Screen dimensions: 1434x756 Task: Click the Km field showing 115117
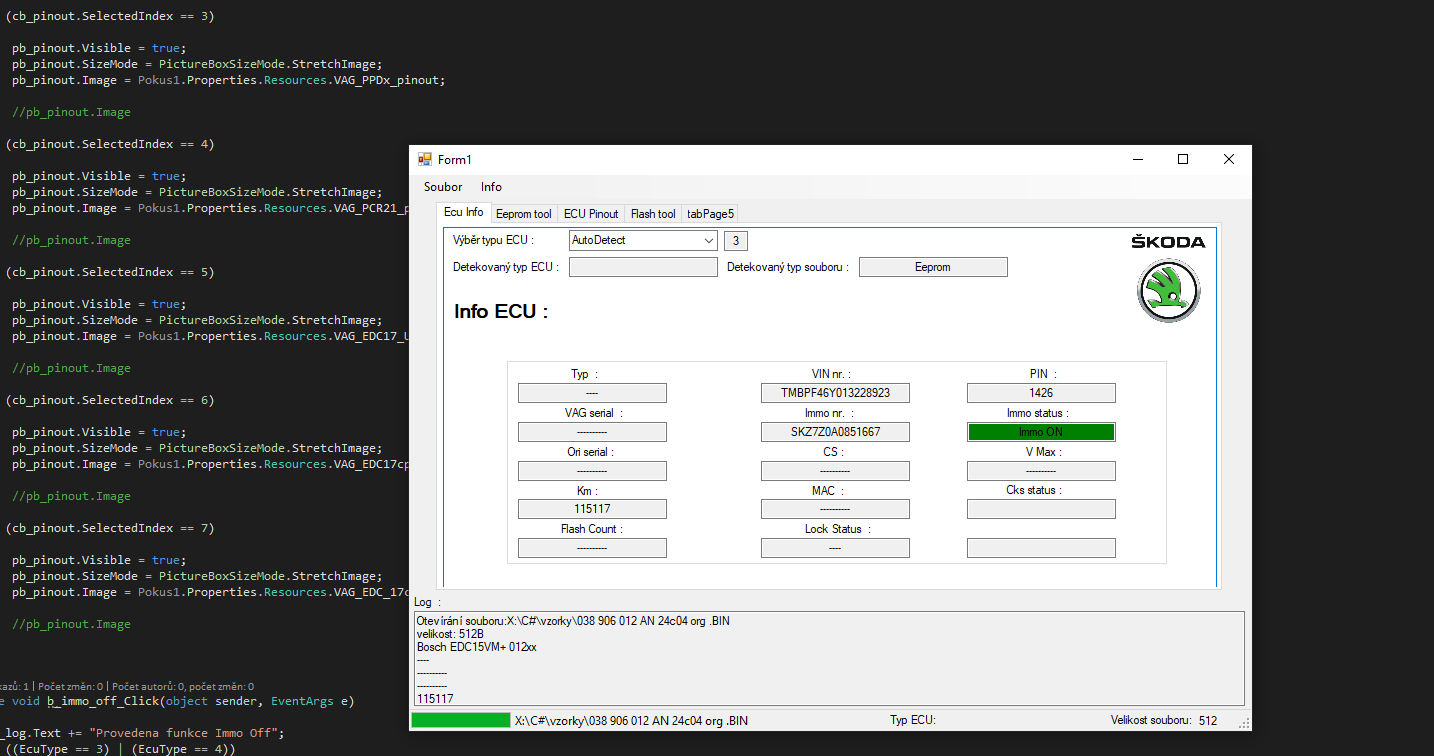(x=592, y=509)
